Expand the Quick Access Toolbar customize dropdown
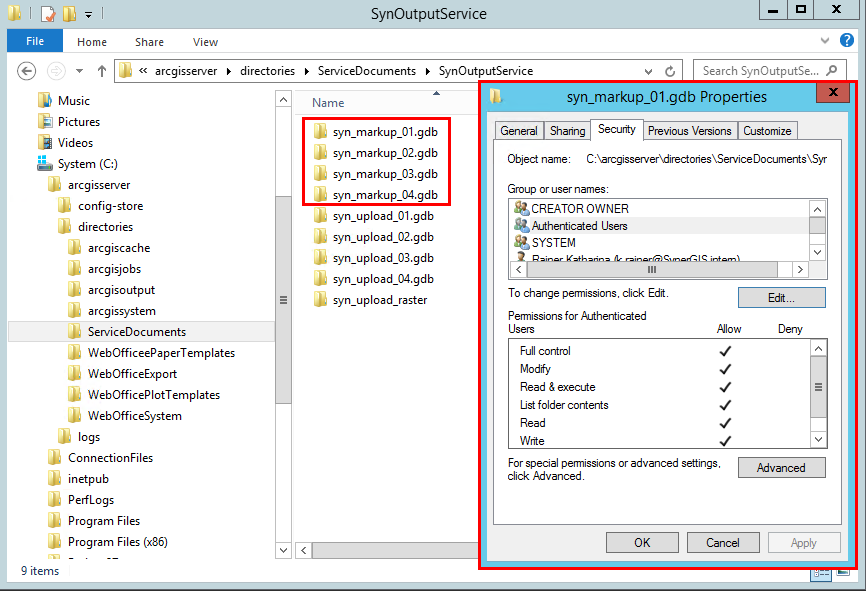Screen dimensions: 866x591 [x=88, y=14]
